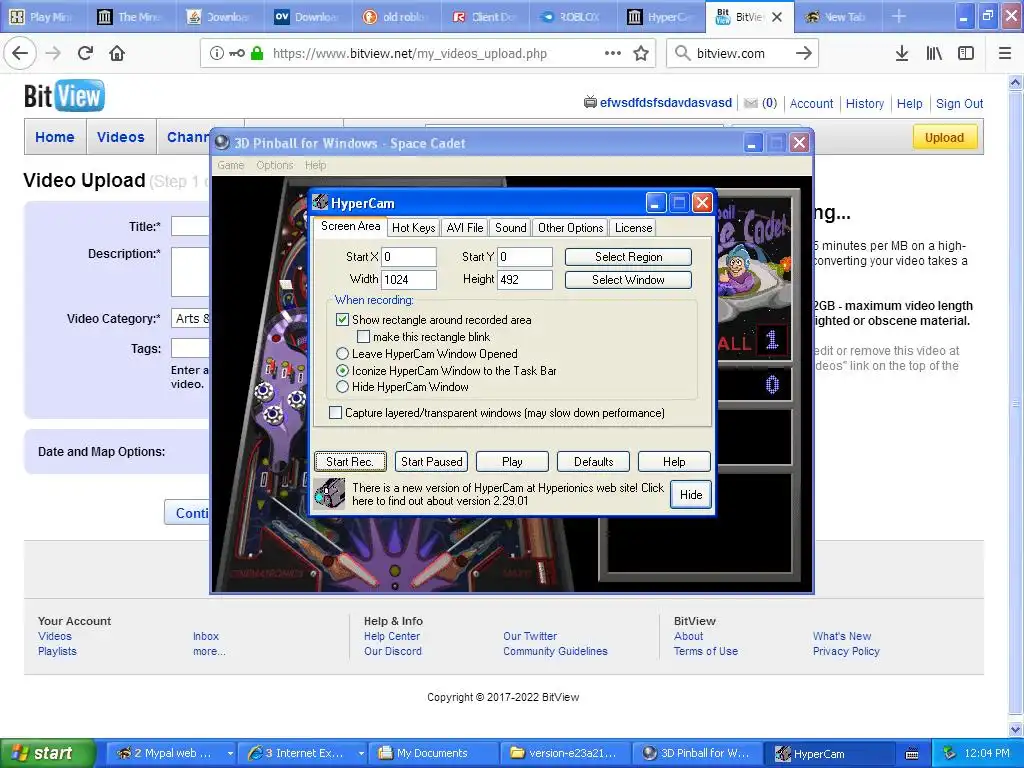Toggle Show rectangle around recorded area
This screenshot has width=1024, height=768.
point(342,319)
